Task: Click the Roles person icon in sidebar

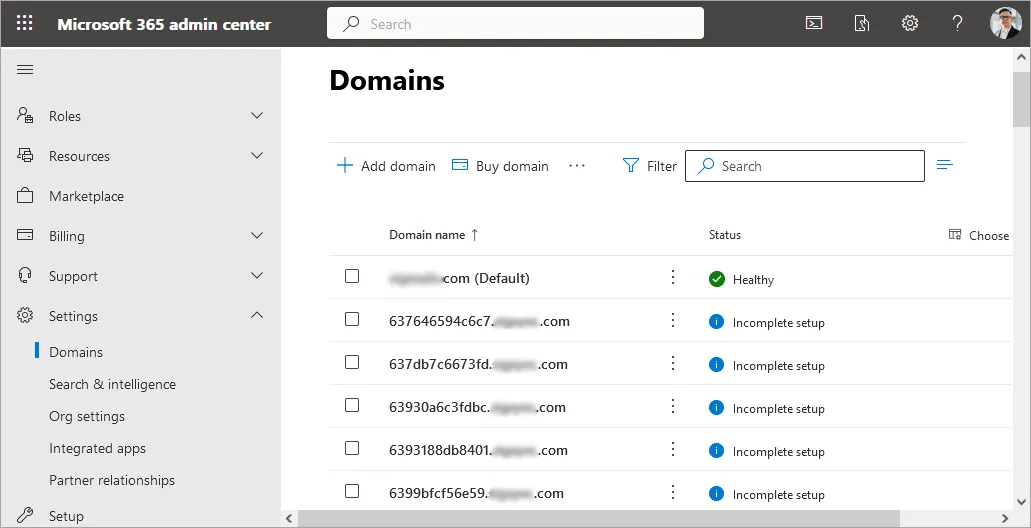Action: point(25,116)
